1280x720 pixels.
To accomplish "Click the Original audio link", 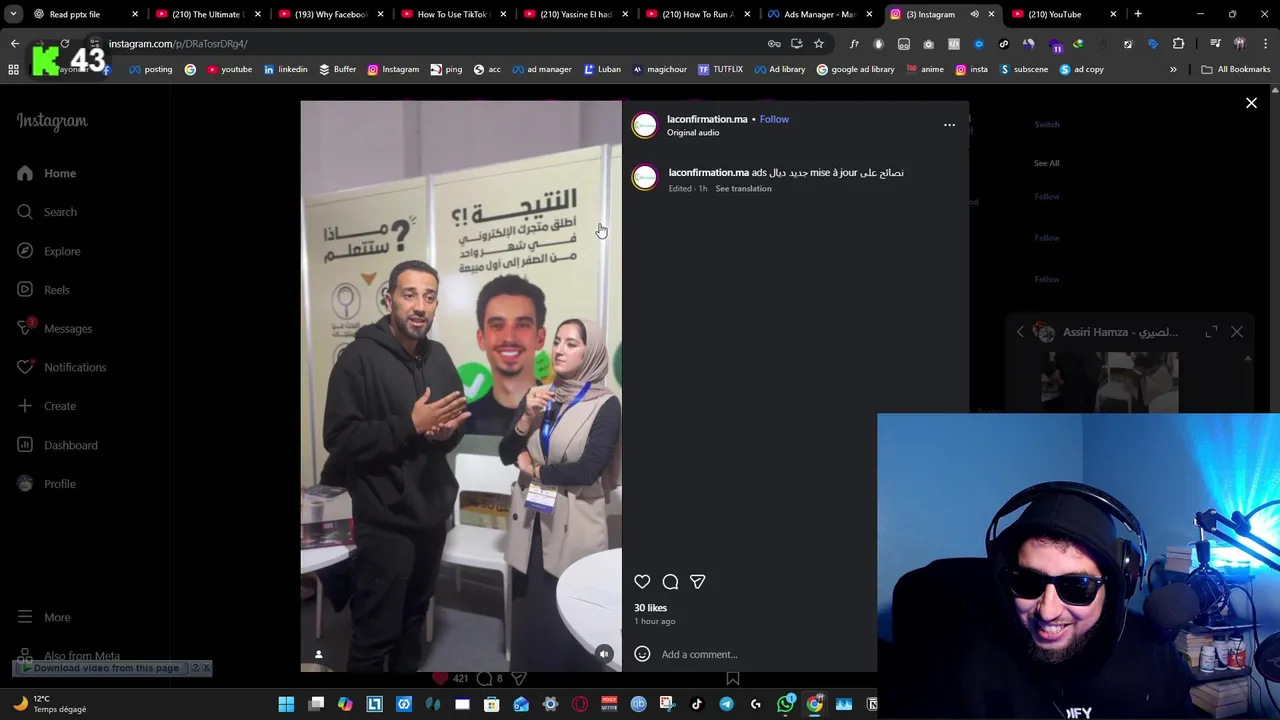I will [x=693, y=133].
